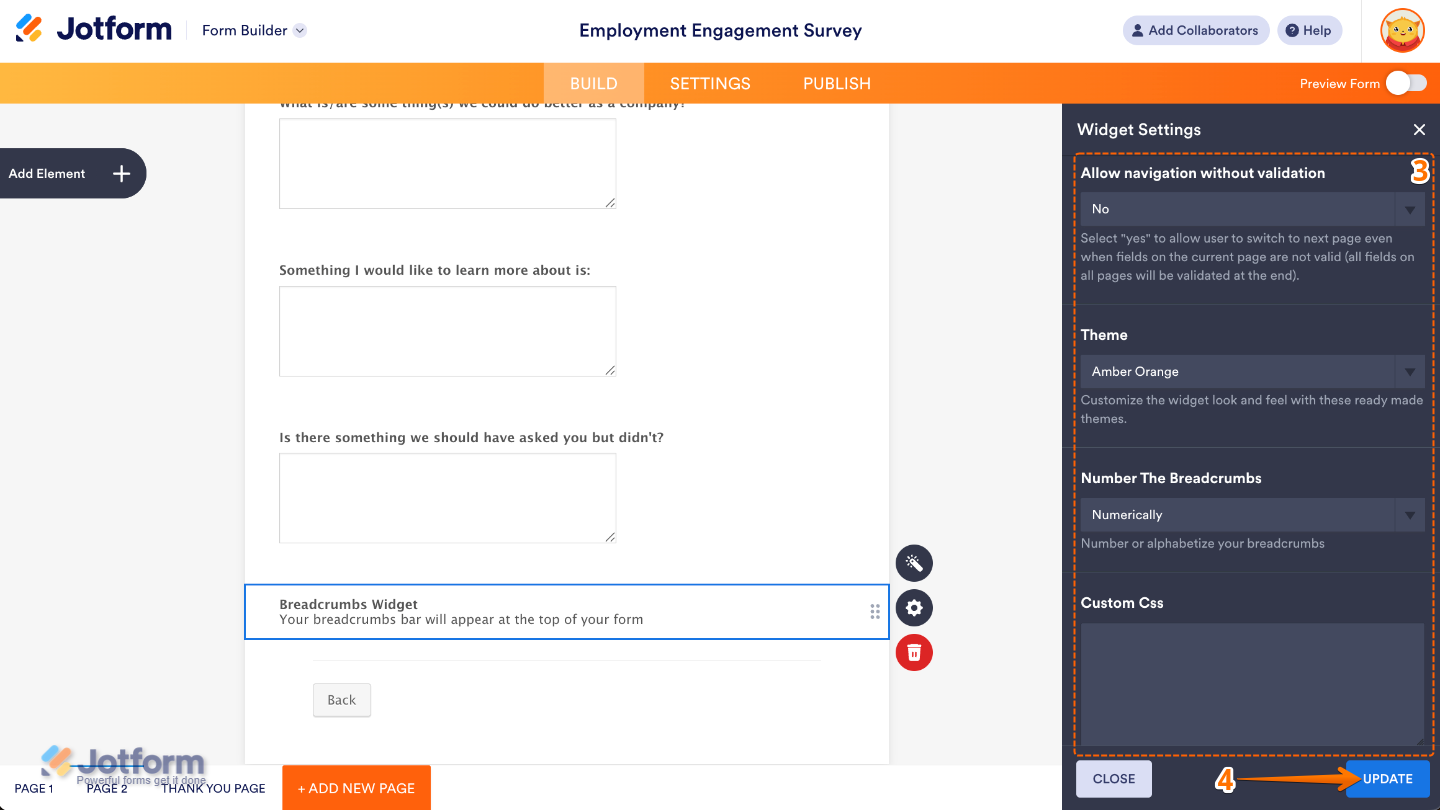
Task: Open the user avatar profile menu
Action: pos(1402,31)
